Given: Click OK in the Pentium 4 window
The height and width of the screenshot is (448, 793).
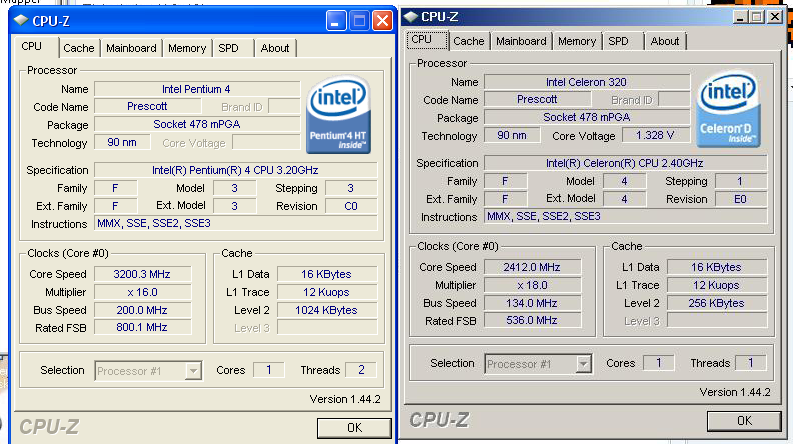Looking at the screenshot, I should tap(354, 428).
